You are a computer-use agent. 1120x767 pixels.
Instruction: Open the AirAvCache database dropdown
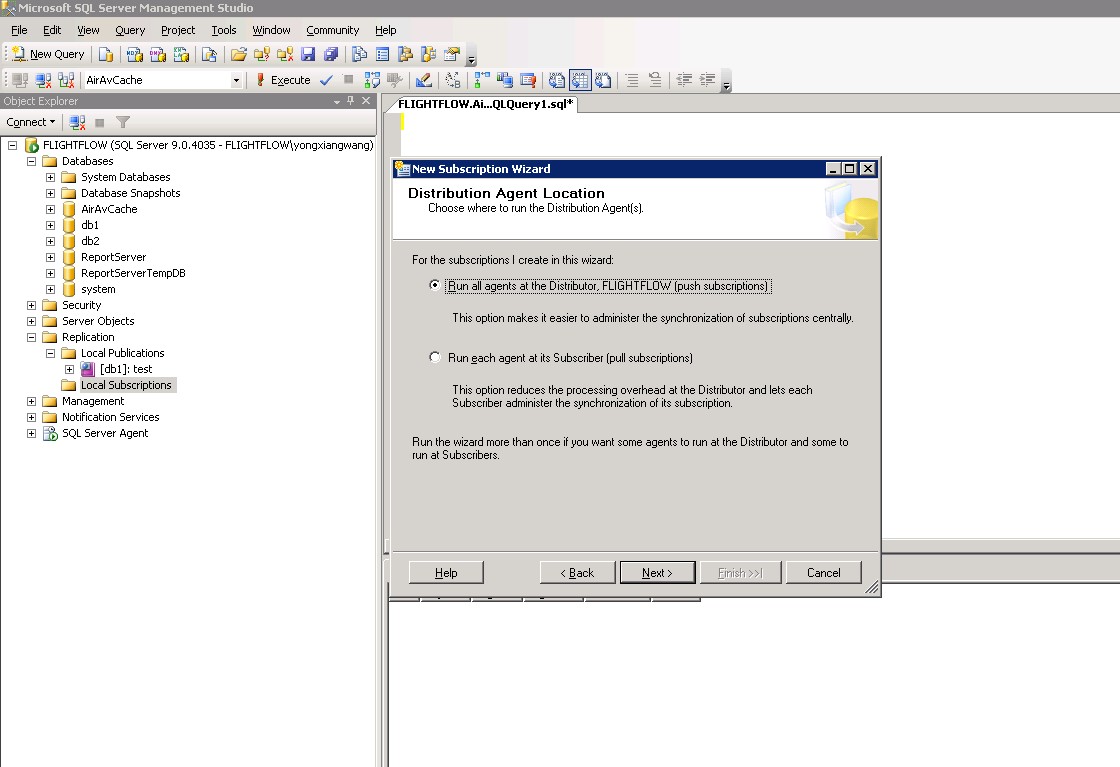(x=236, y=80)
